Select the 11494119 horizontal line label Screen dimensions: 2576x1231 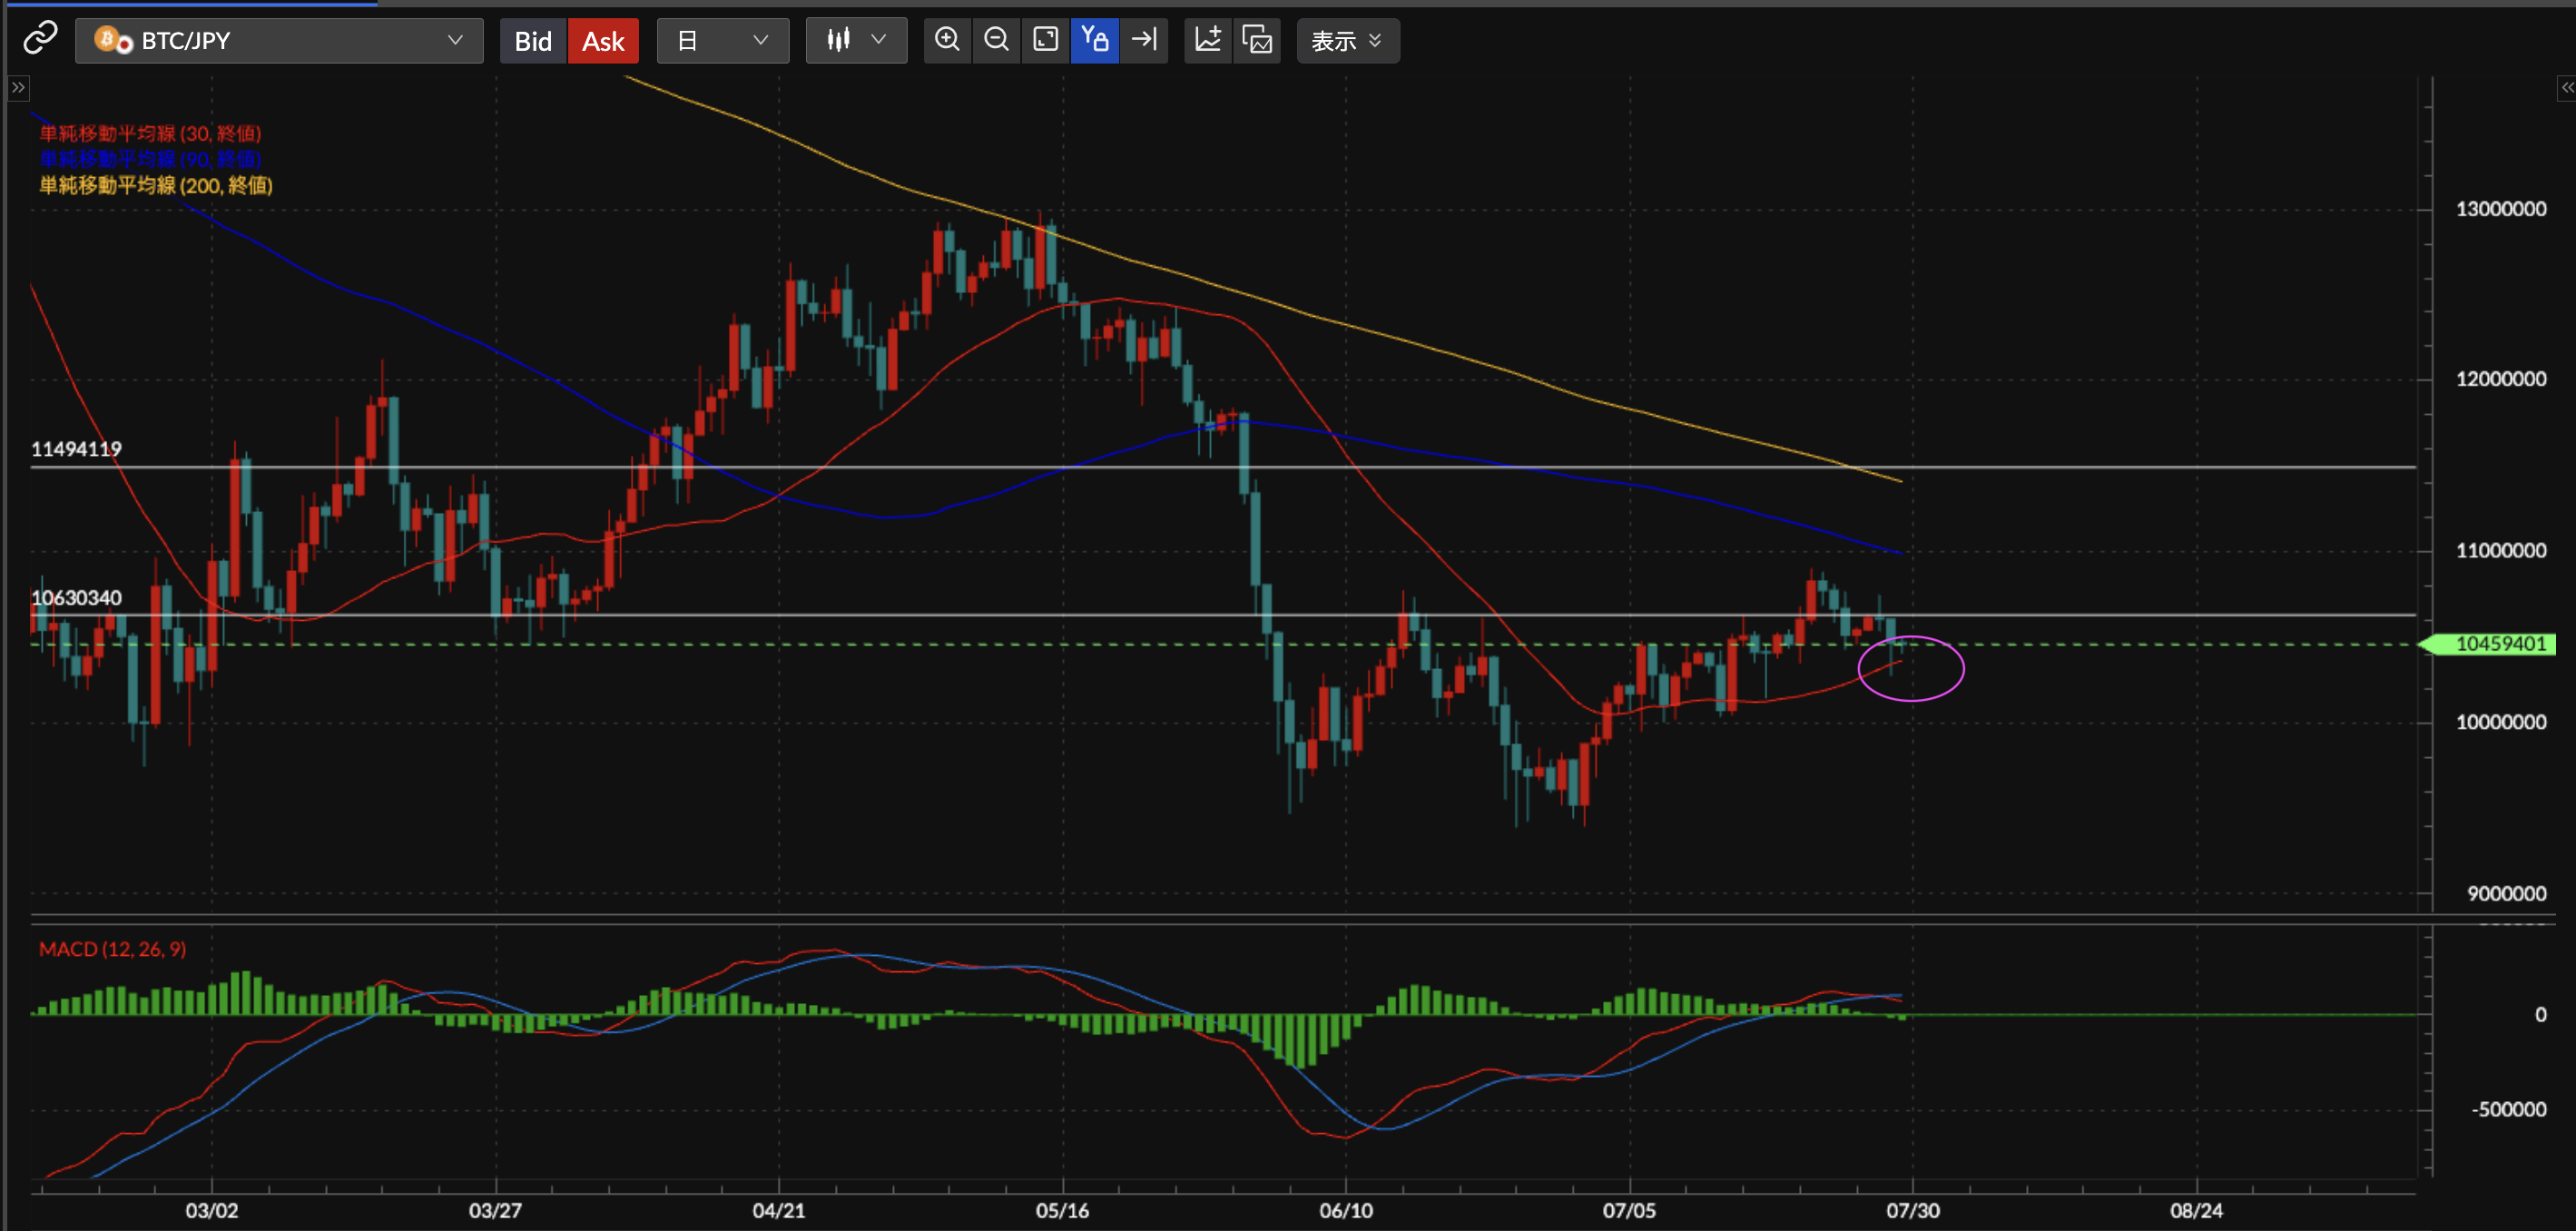pos(76,449)
